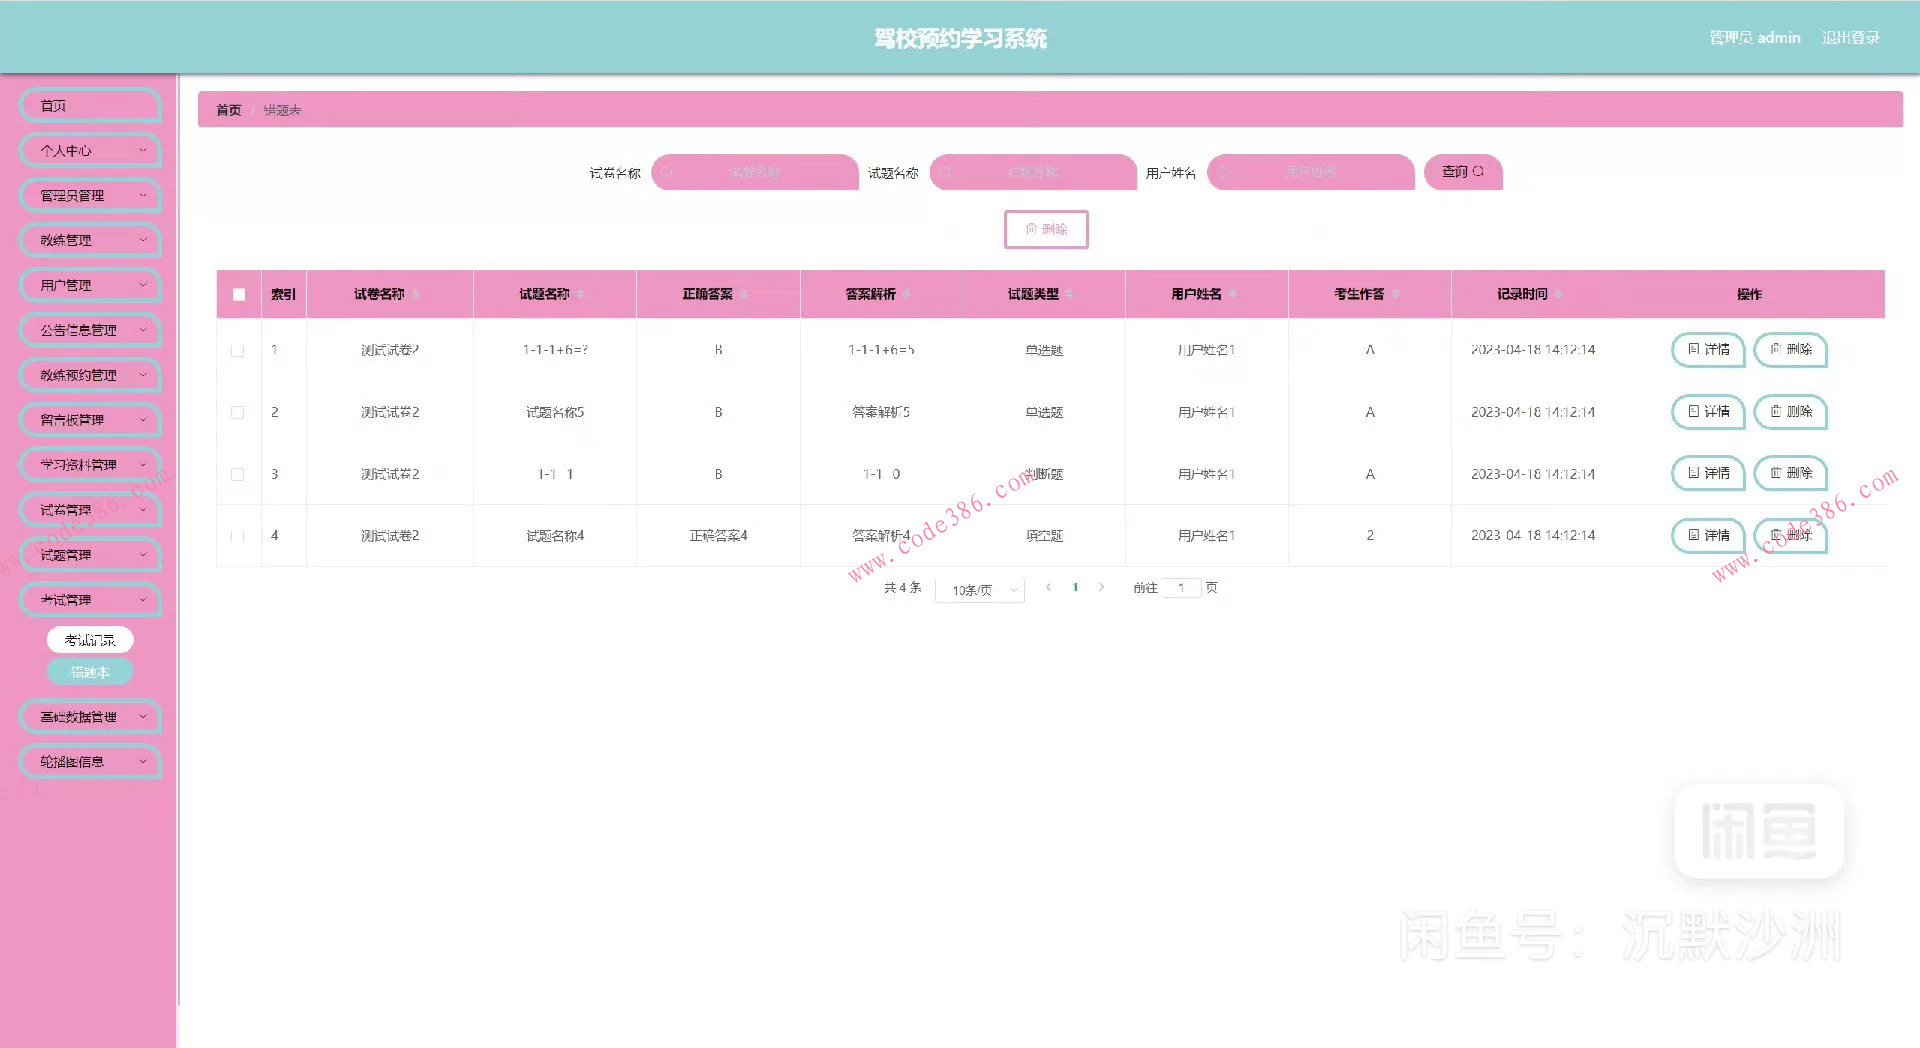
Task: Expand the 教练管理 sidebar menu
Action: [x=90, y=240]
